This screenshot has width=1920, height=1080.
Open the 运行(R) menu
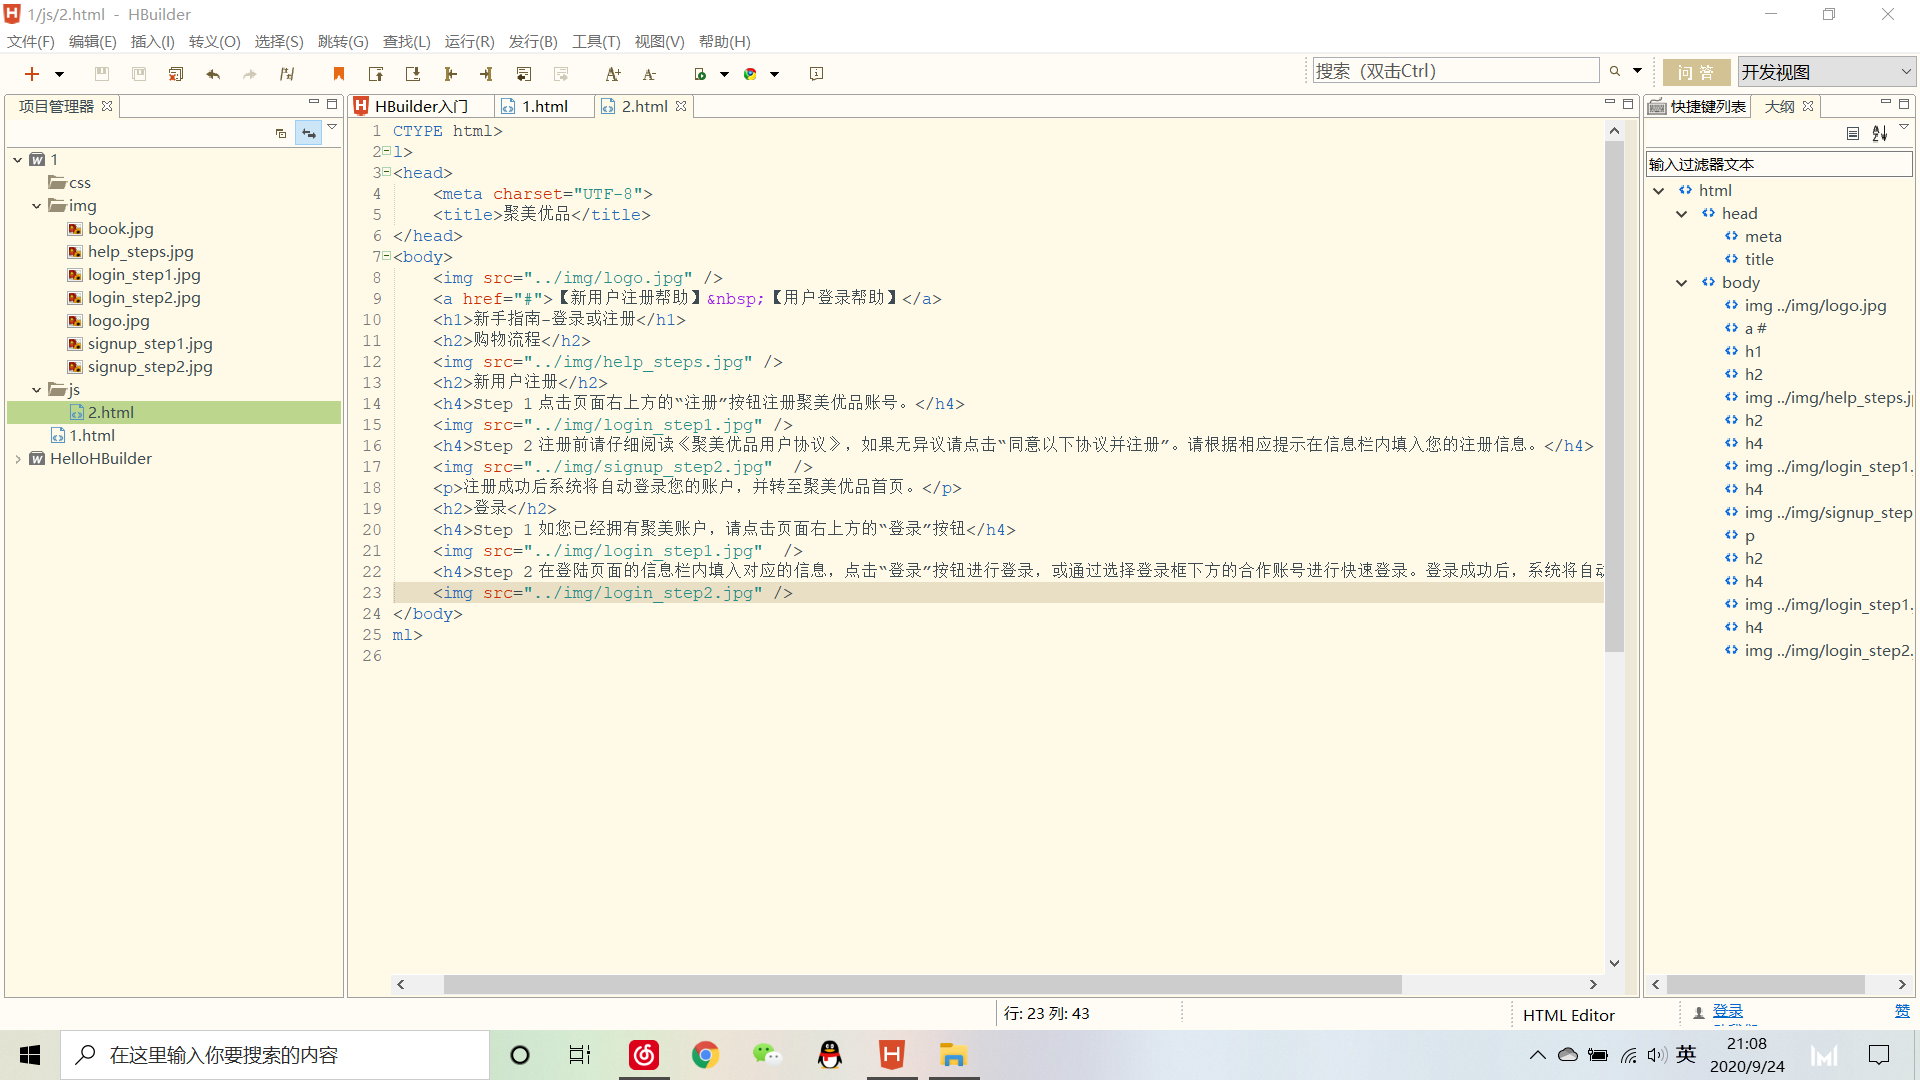(469, 41)
